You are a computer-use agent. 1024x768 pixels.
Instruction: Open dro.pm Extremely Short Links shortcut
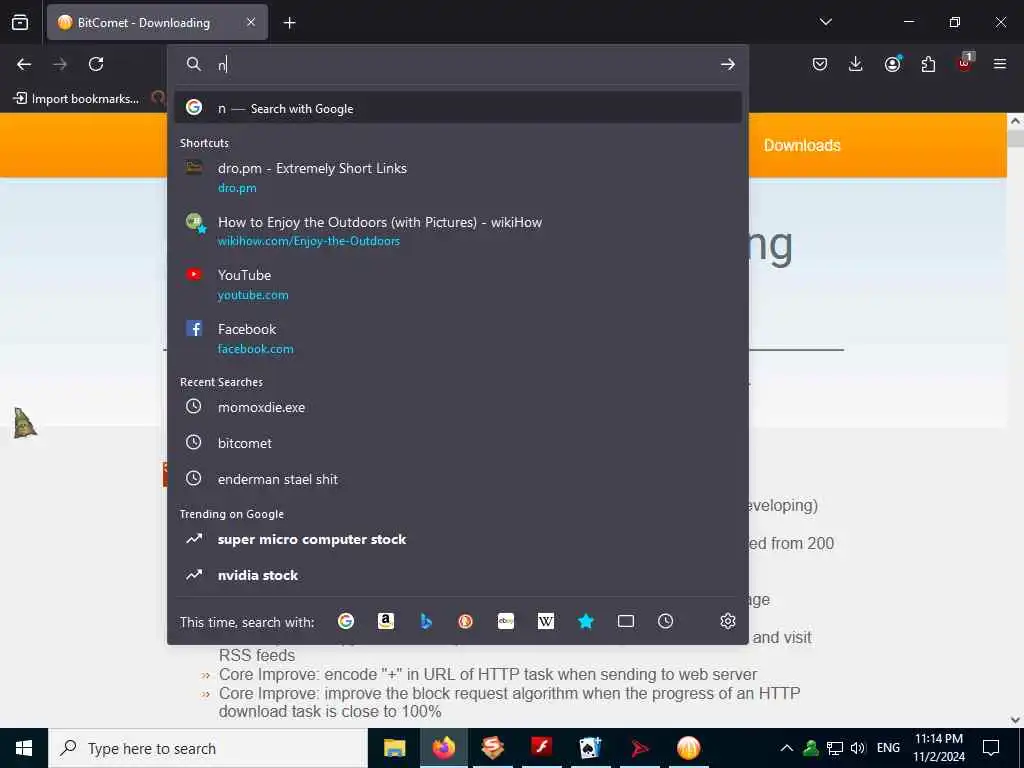[x=457, y=178]
